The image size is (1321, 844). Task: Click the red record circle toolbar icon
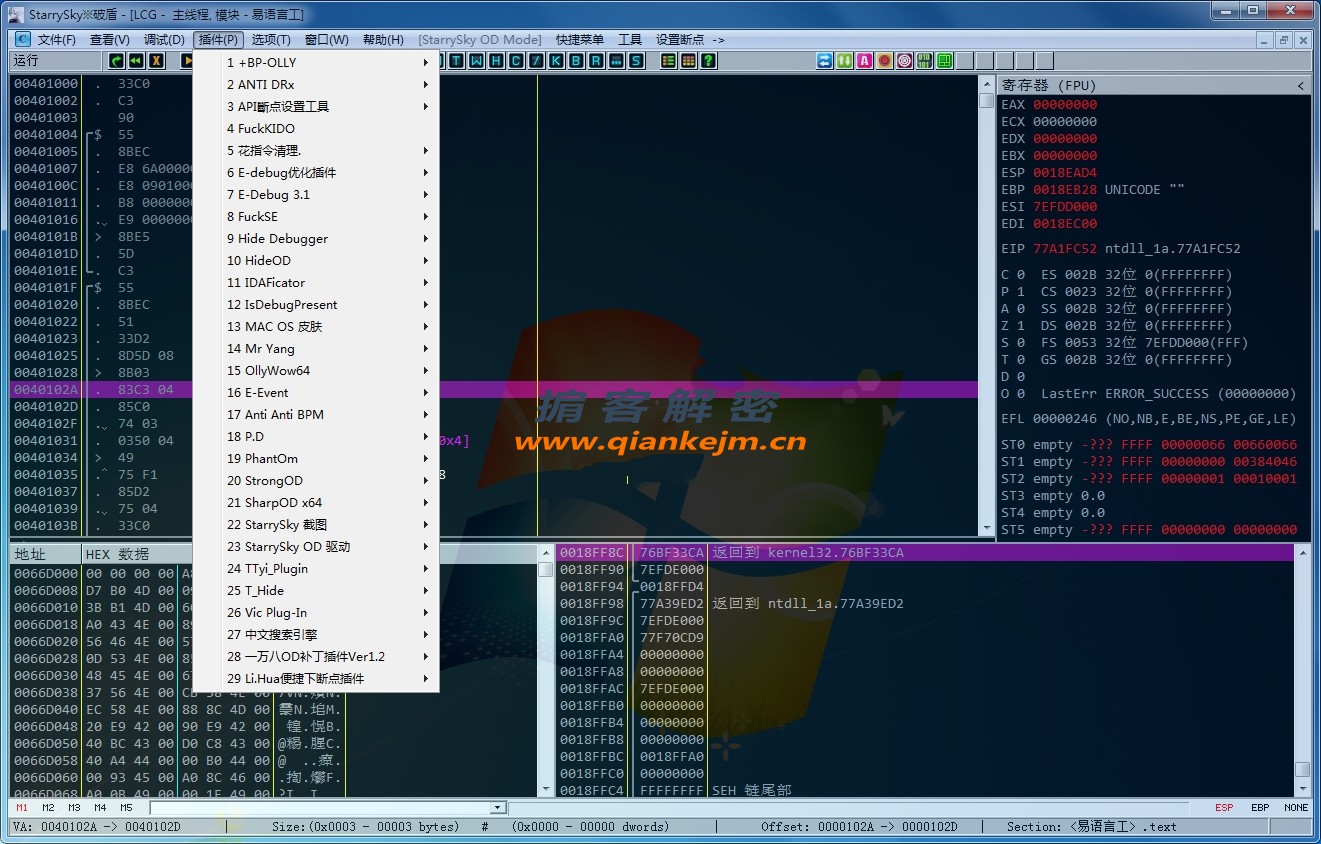pyautogui.click(x=885, y=61)
